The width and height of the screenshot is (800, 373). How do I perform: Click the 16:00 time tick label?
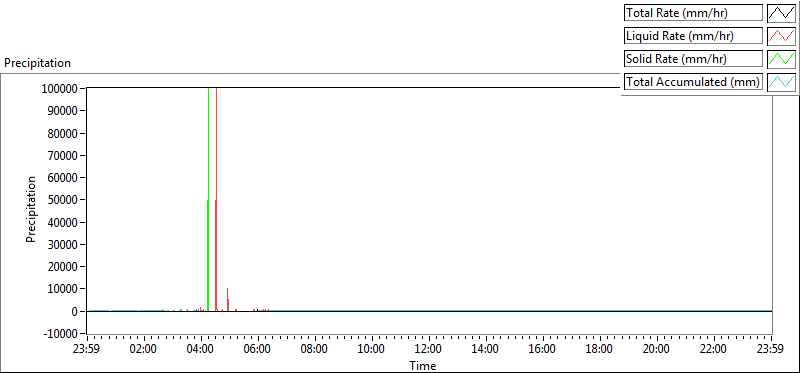[x=543, y=350]
